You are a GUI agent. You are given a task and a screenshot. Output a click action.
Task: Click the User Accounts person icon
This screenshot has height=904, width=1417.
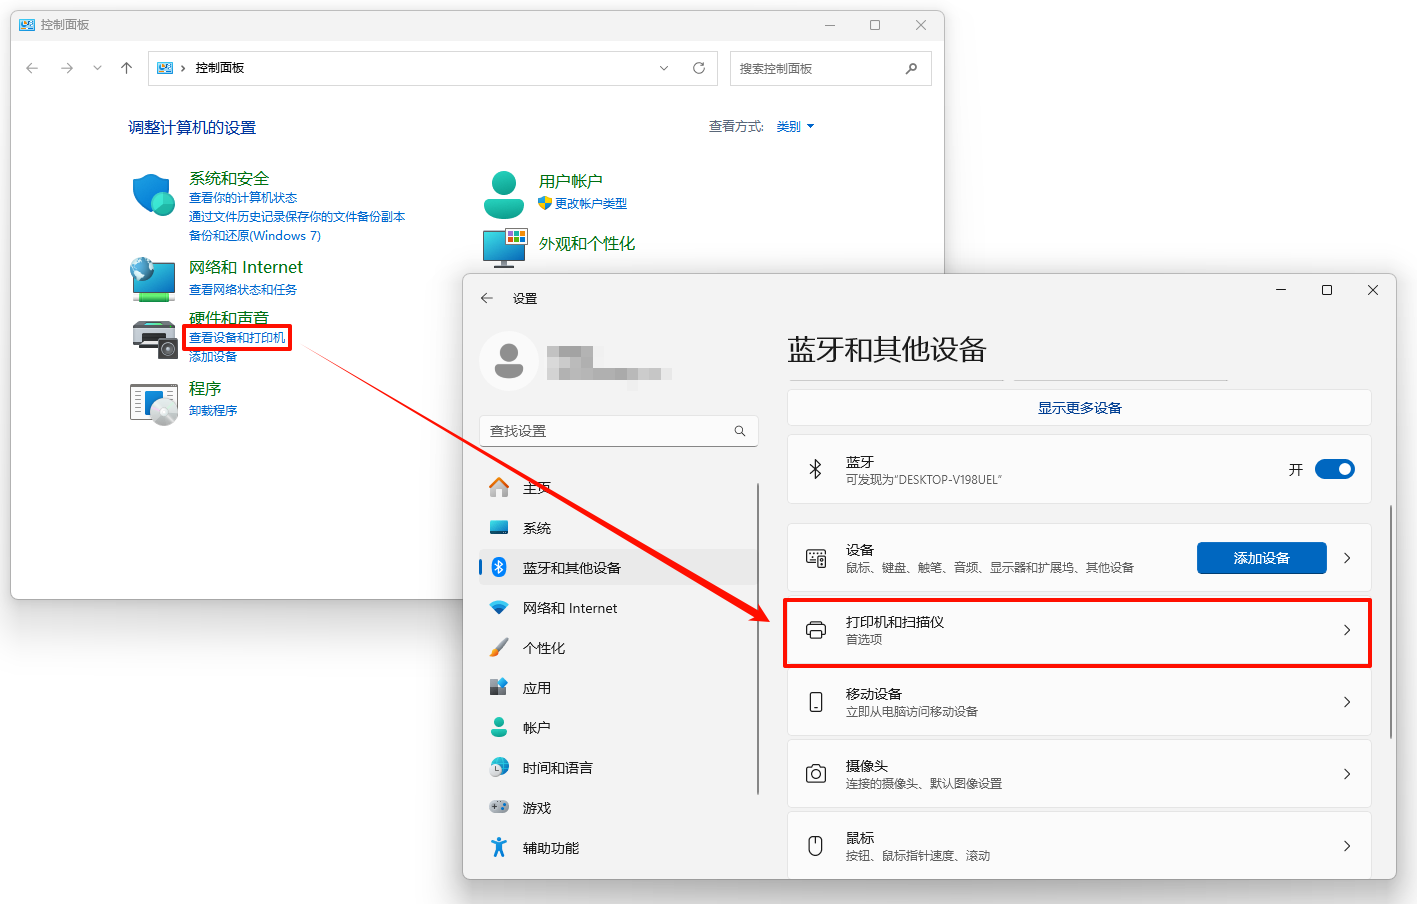coord(504,194)
